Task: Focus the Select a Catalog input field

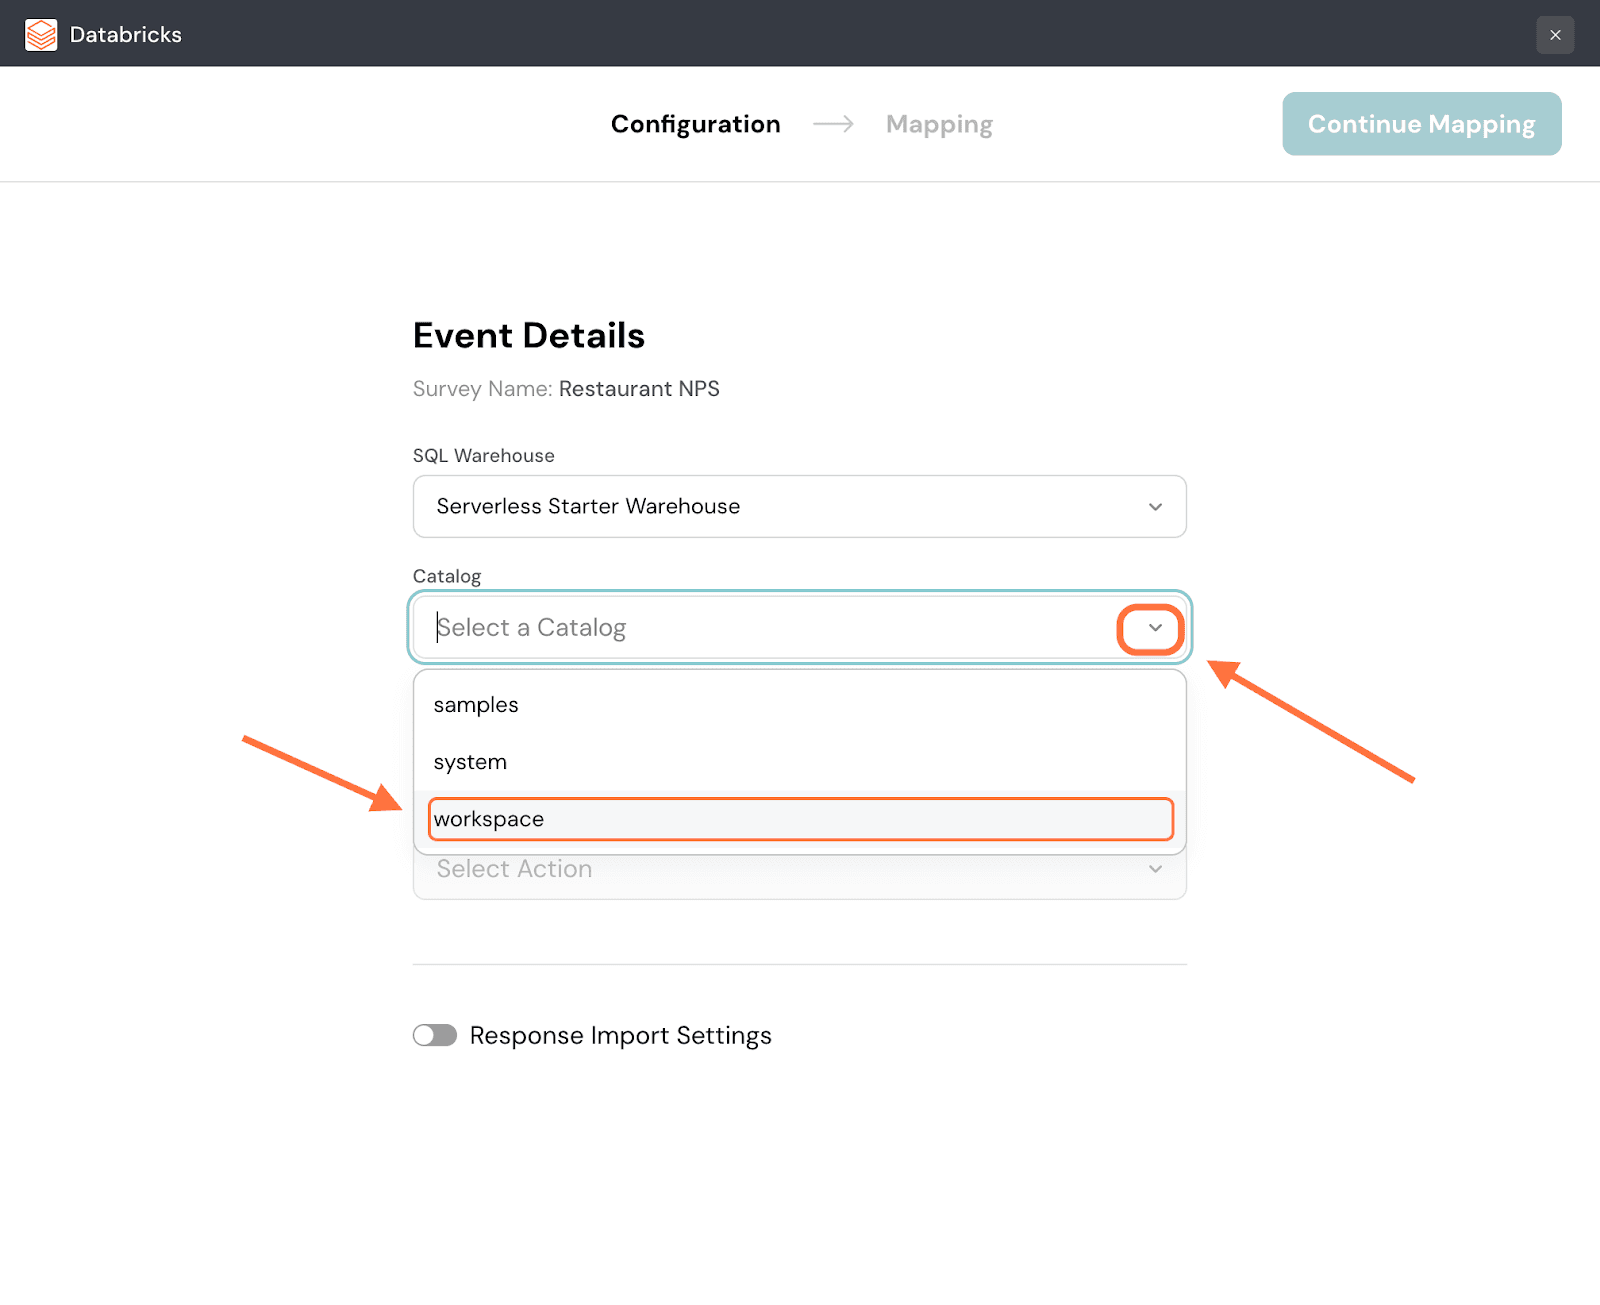Action: click(x=760, y=628)
